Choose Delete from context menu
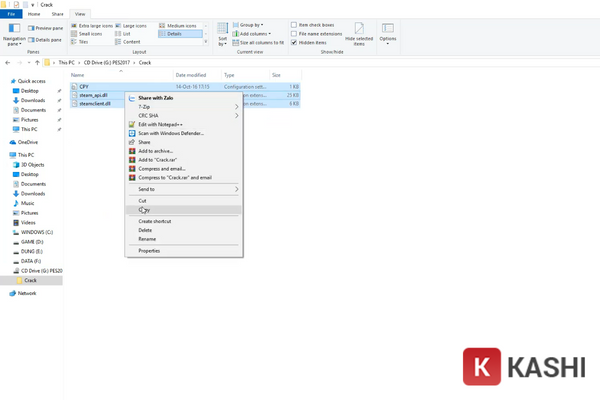This screenshot has height=400, width=600. pyautogui.click(x=184, y=230)
